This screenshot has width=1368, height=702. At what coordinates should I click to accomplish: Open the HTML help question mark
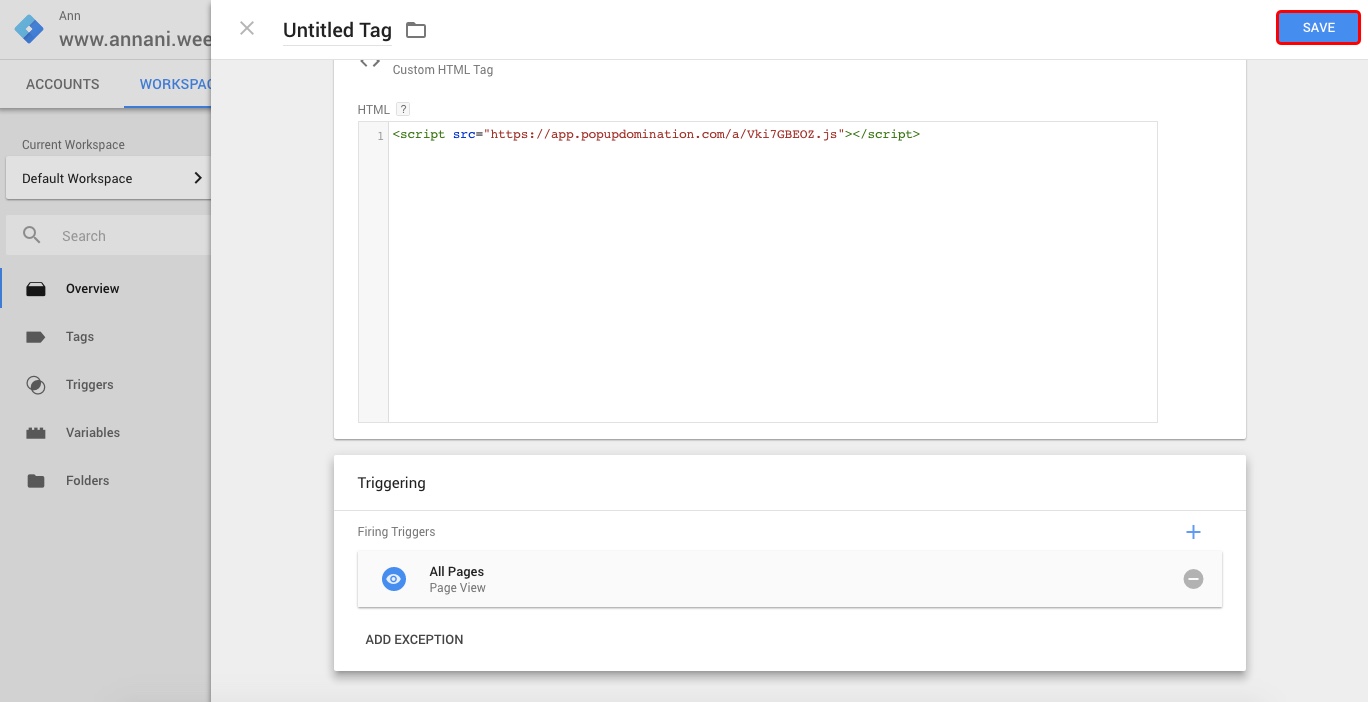[x=403, y=109]
